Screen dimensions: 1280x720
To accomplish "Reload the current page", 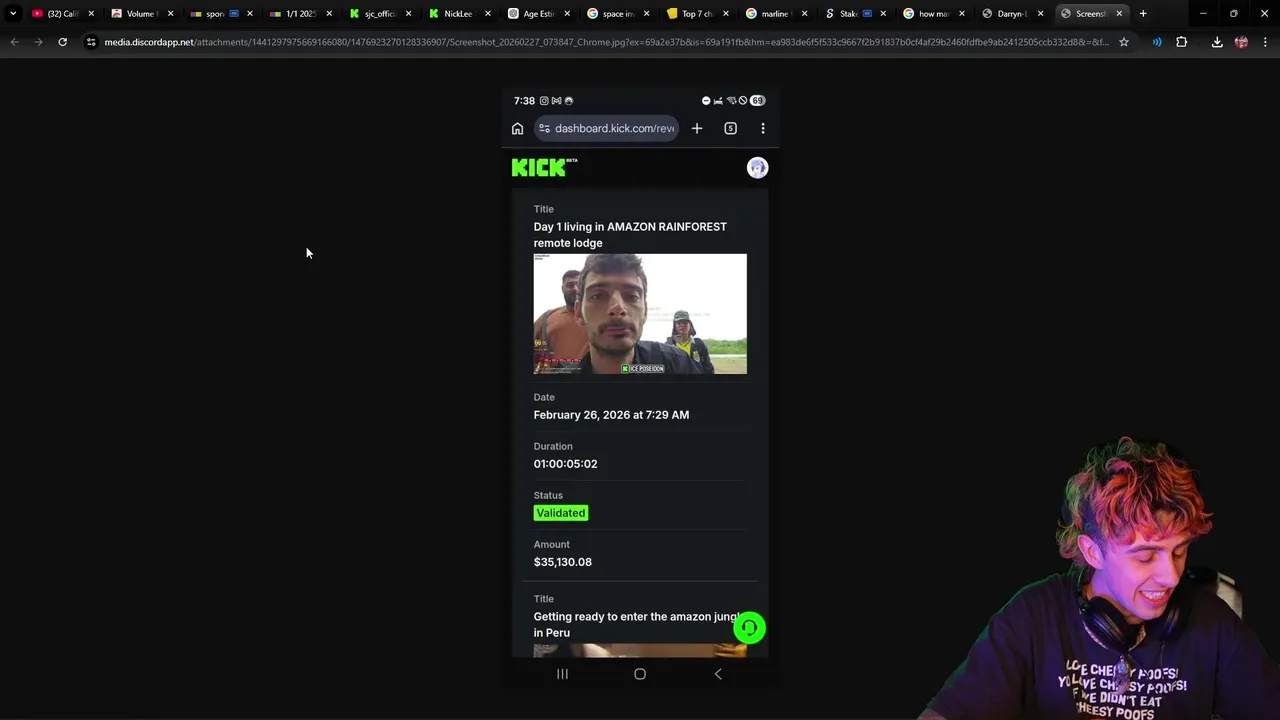I will point(62,42).
